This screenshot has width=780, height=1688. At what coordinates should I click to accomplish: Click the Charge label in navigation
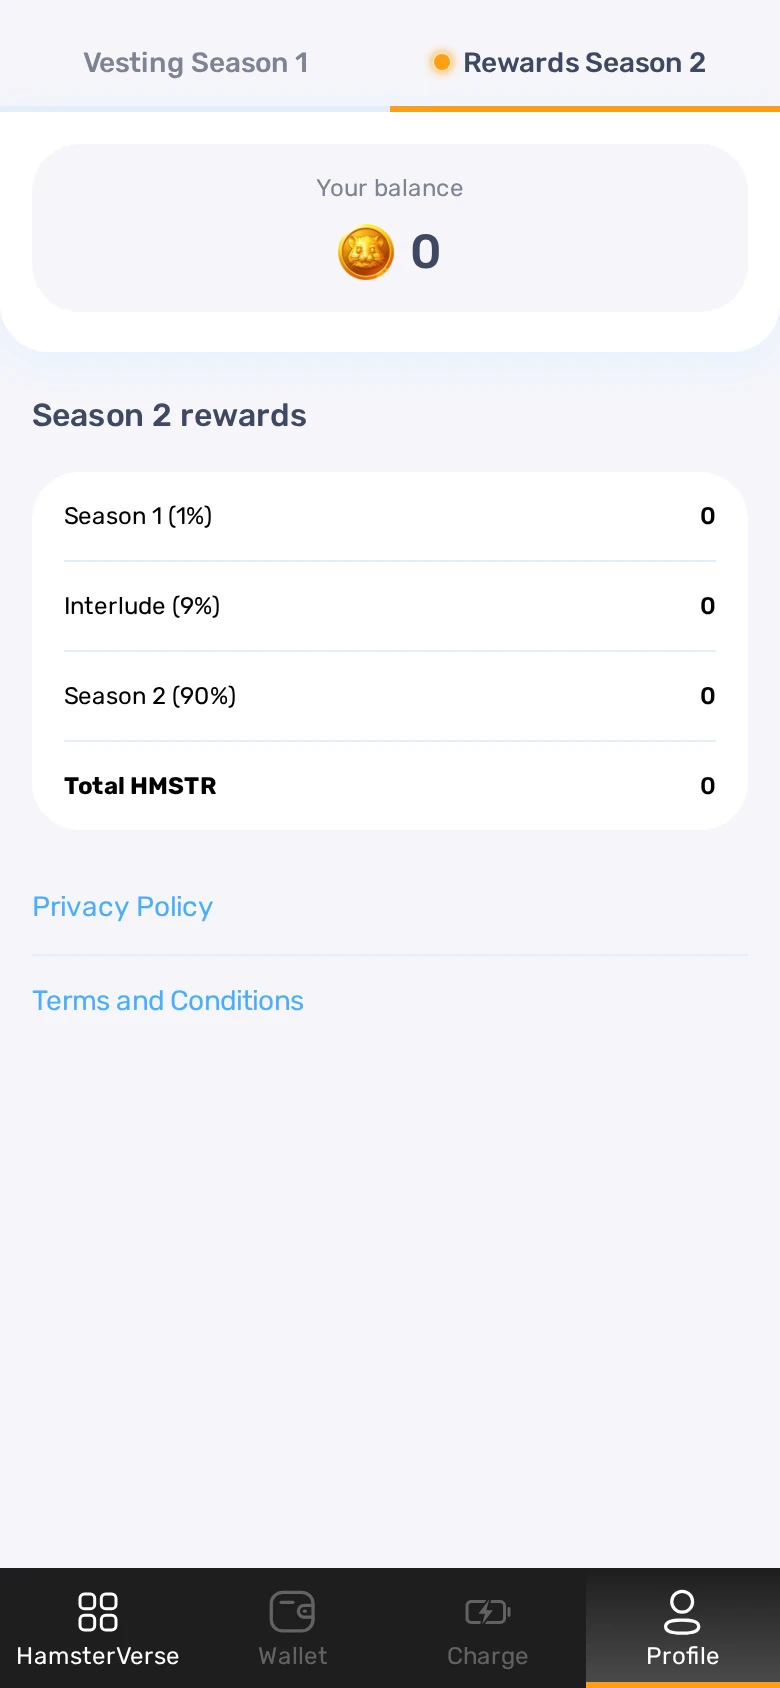(488, 1657)
